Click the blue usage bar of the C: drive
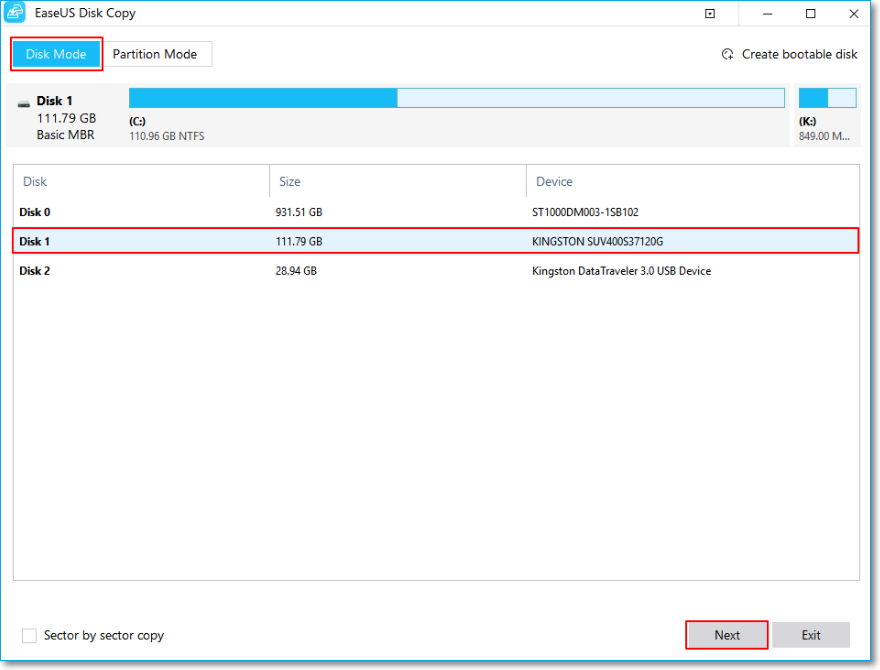Image resolution: width=880 pixels, height=670 pixels. (260, 97)
